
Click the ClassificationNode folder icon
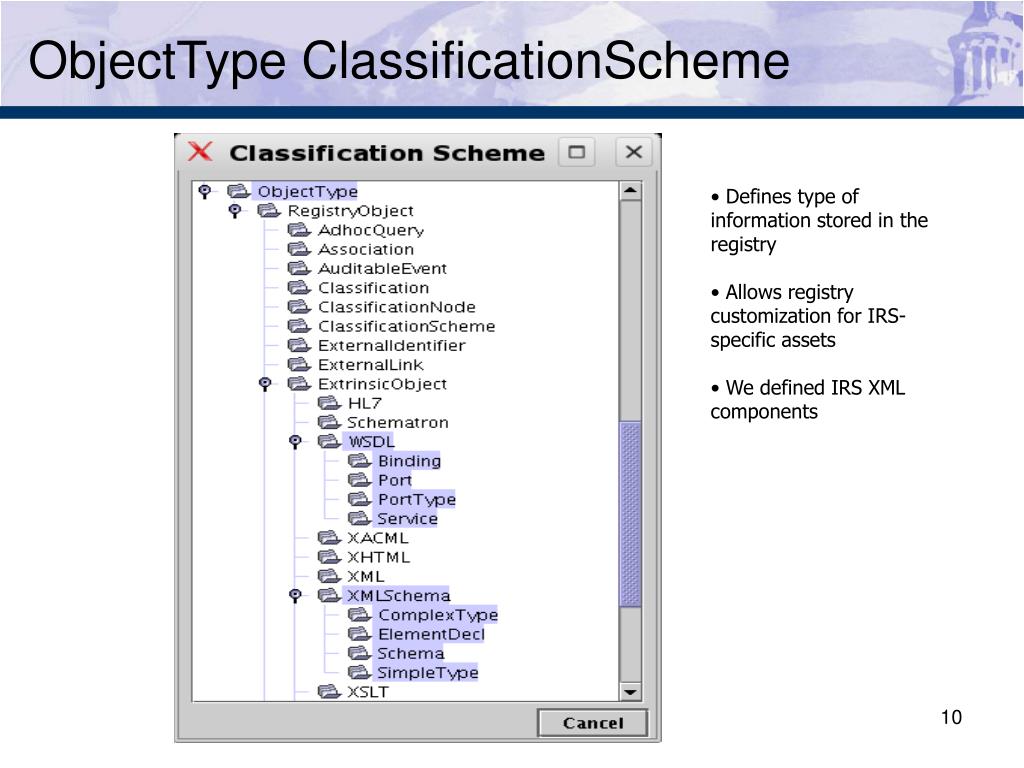coord(298,307)
